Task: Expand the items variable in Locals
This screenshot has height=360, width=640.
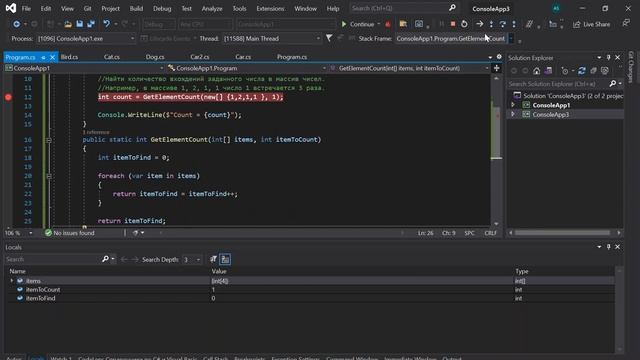Action: (11, 281)
